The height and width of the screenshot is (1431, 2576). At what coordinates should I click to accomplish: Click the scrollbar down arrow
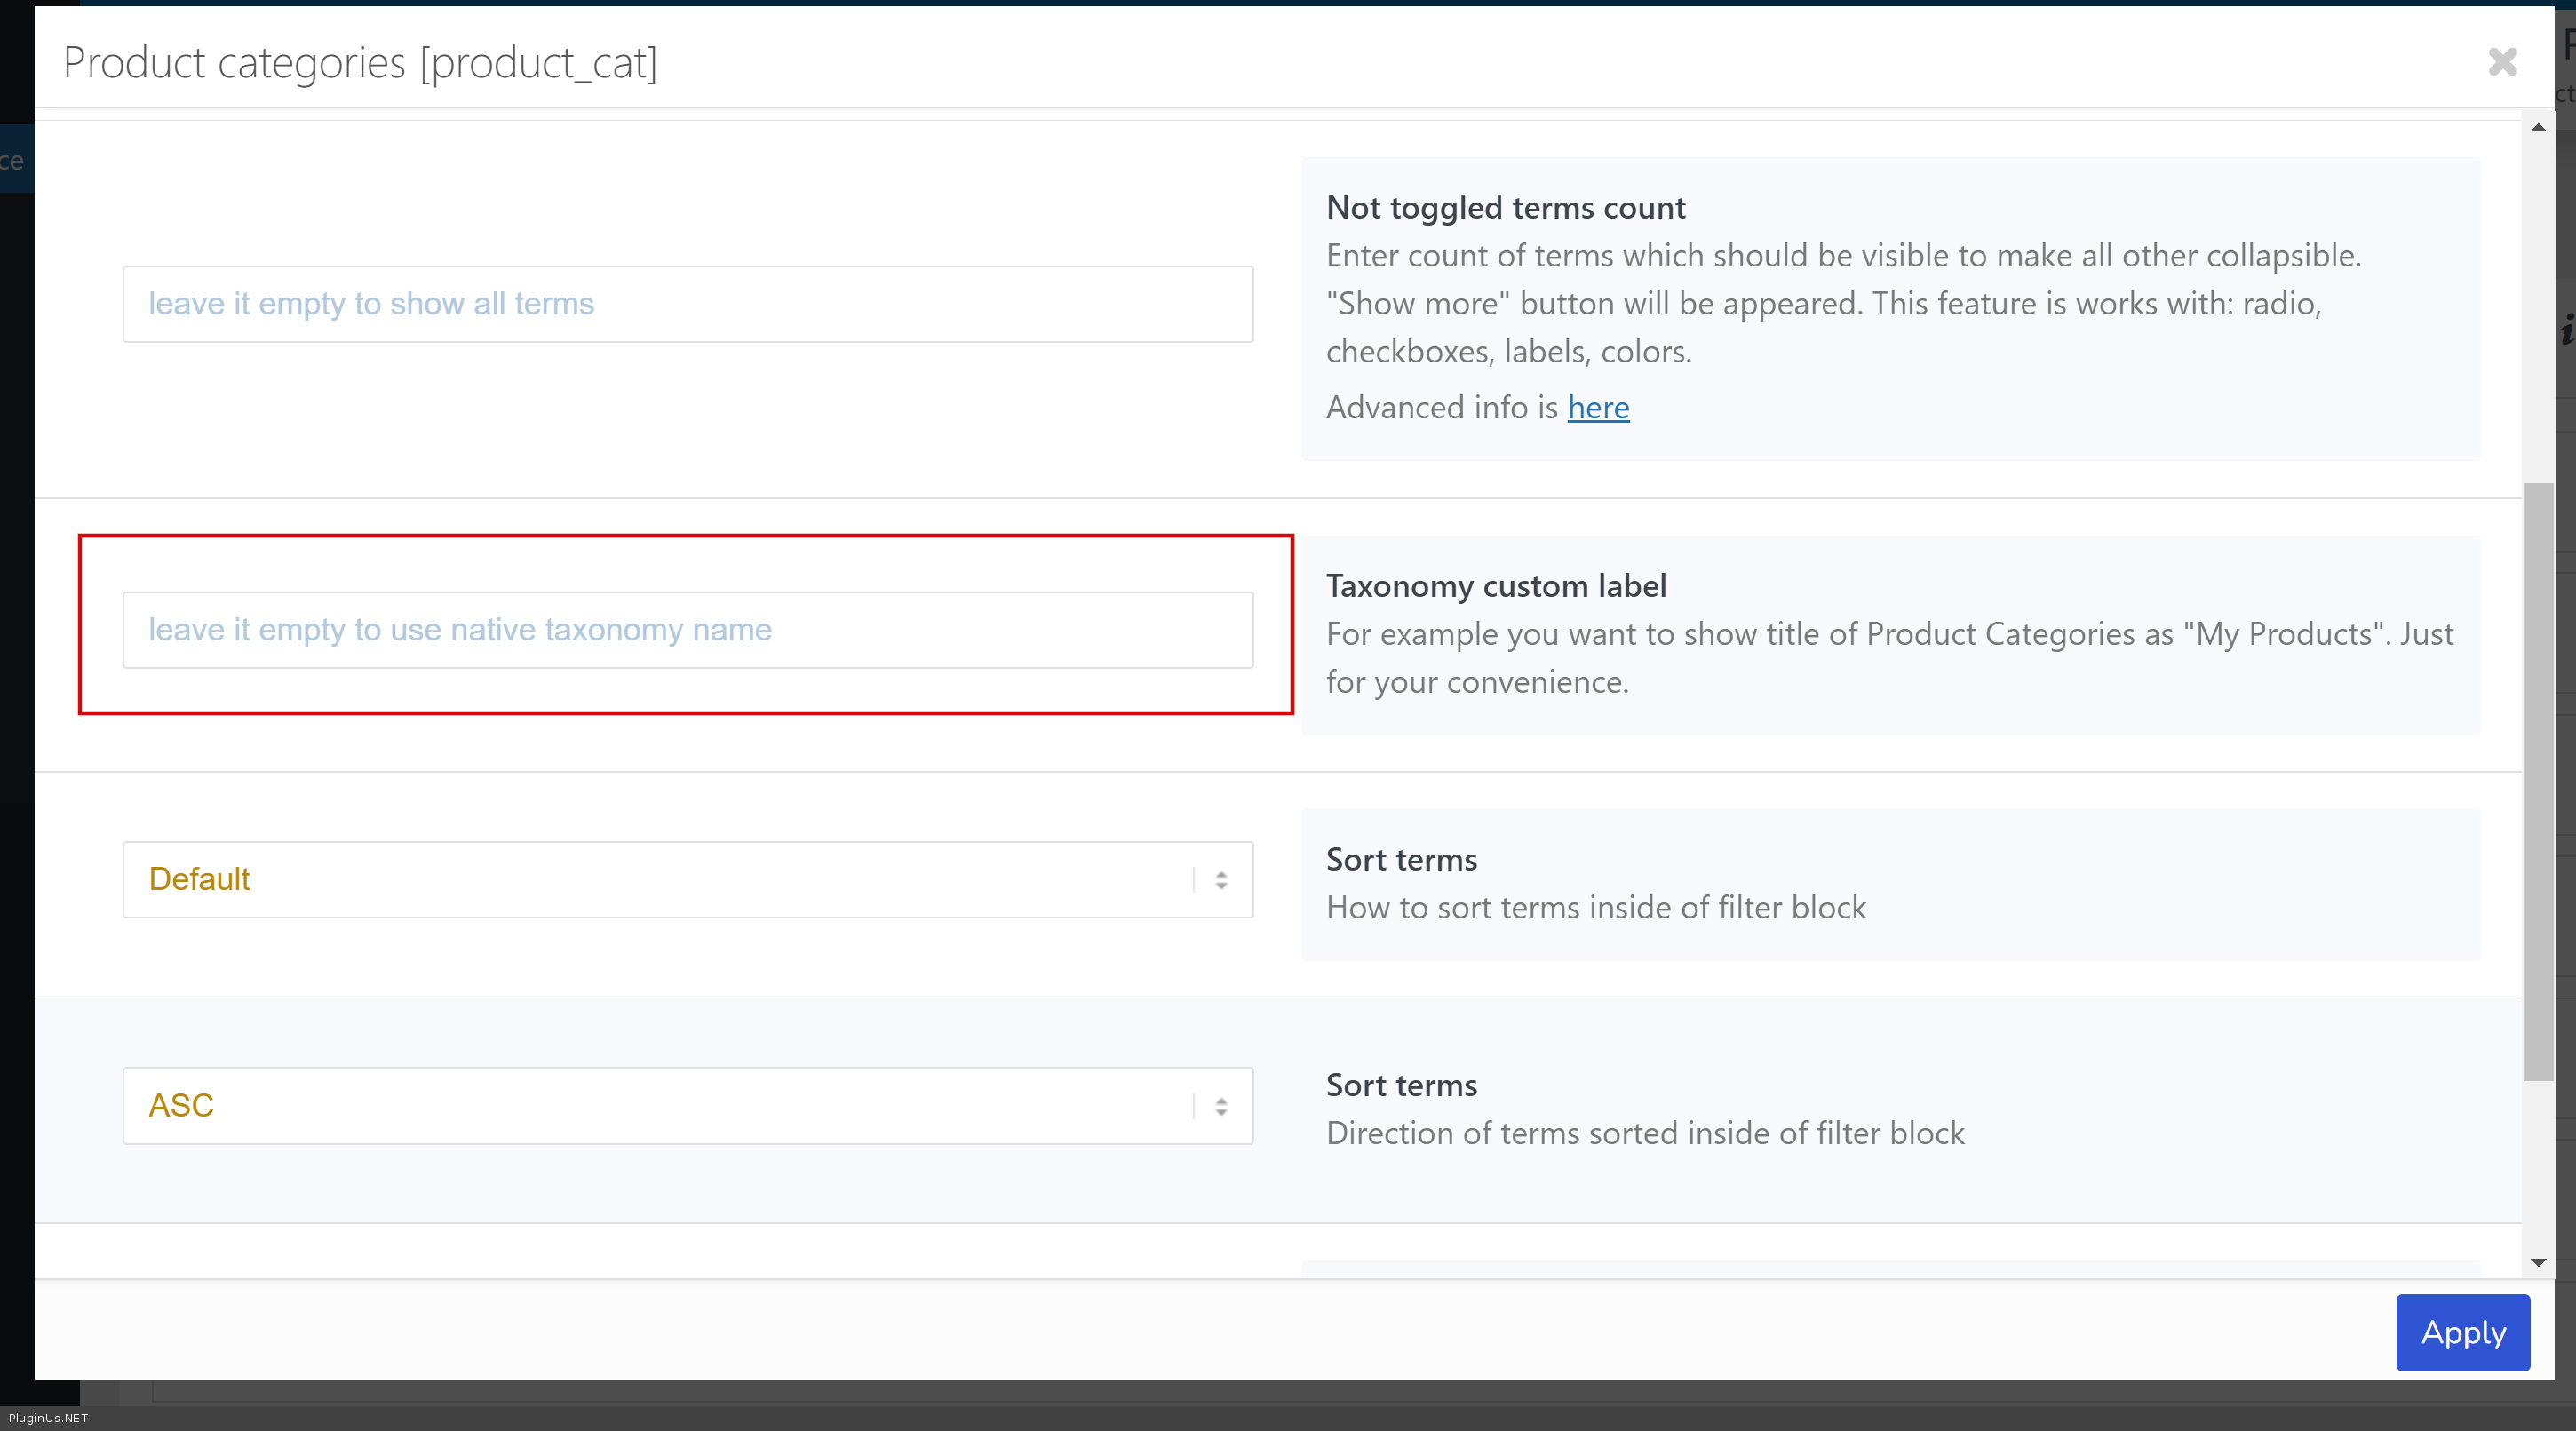point(2538,1262)
